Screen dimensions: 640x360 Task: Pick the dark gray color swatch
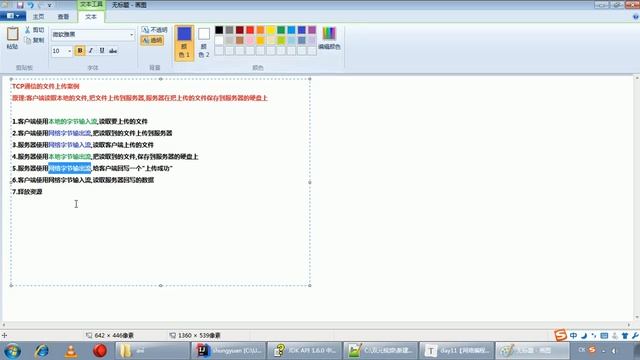click(x=229, y=30)
